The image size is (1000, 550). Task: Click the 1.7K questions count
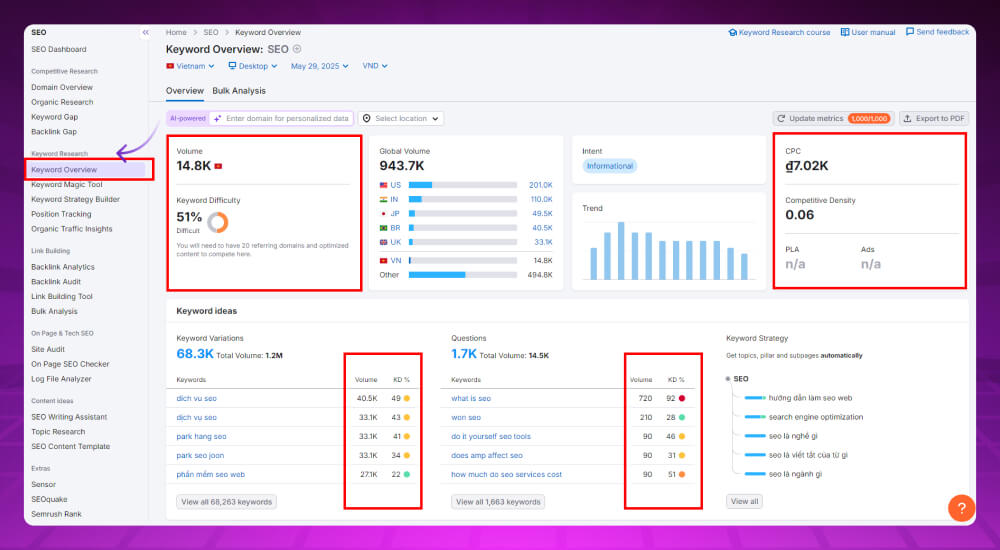tap(464, 354)
